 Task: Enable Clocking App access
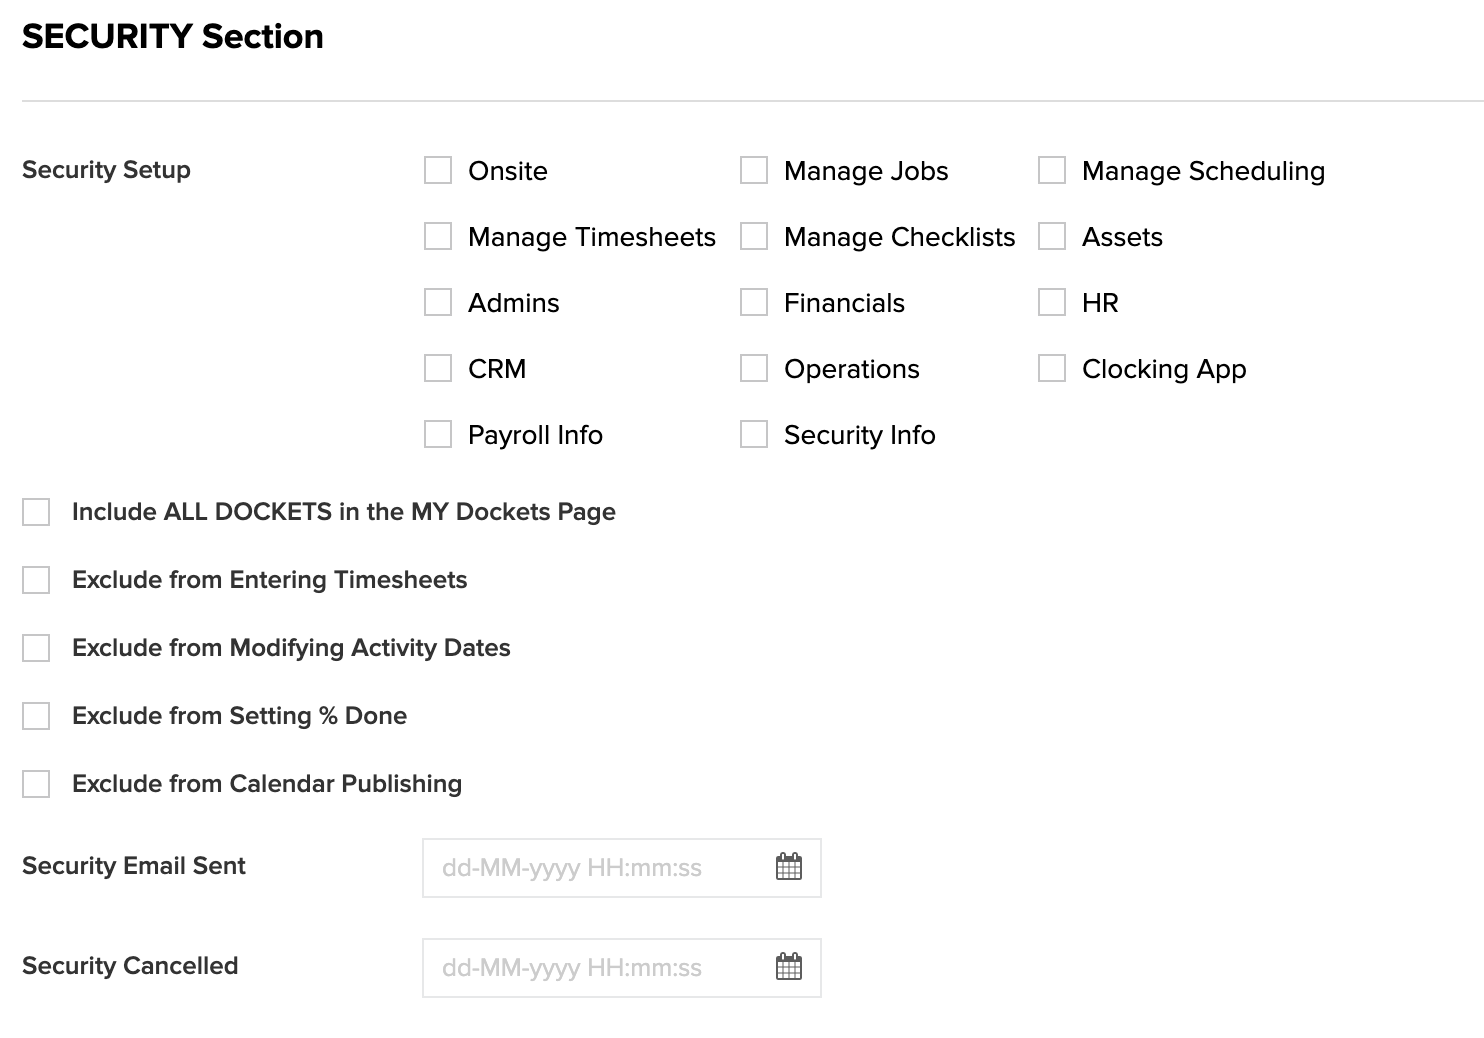[x=1051, y=368]
